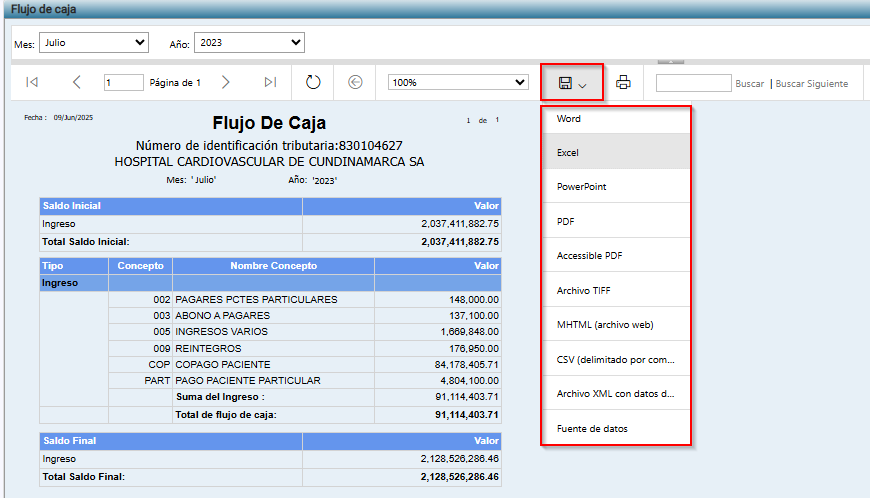The image size is (870, 498).
Task: Navigate back to parent report
Action: 355,82
